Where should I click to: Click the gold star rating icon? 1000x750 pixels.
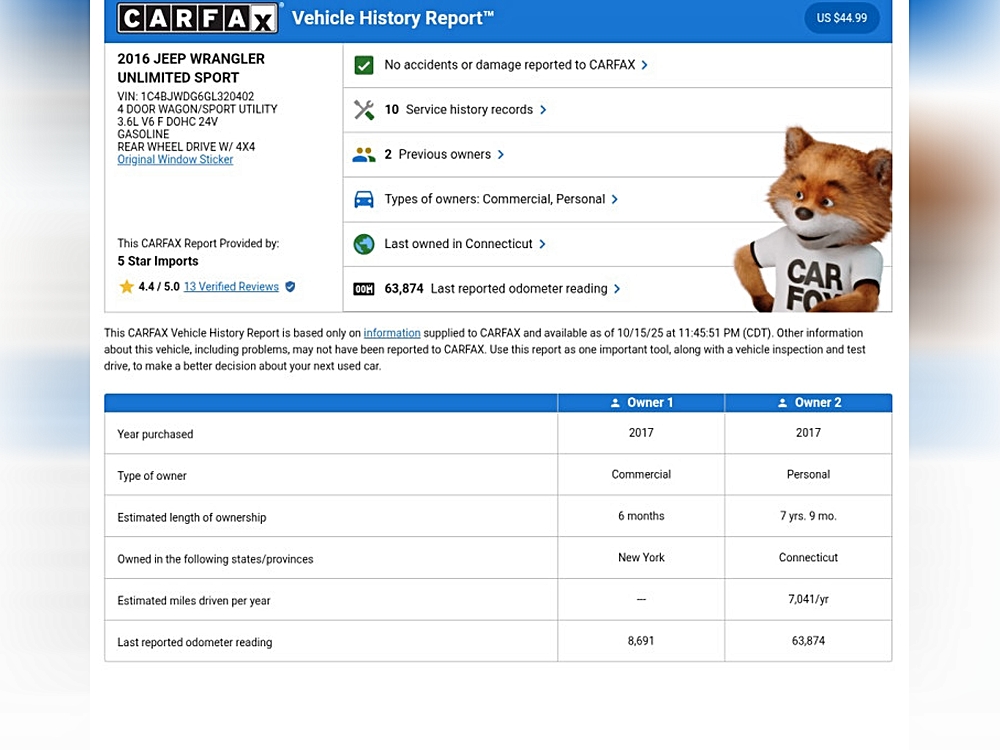pos(127,287)
